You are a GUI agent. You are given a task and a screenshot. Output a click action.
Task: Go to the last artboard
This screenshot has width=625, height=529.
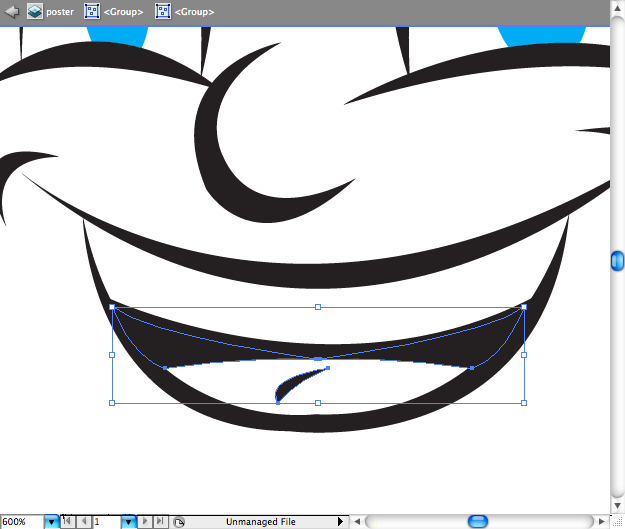tap(160, 521)
